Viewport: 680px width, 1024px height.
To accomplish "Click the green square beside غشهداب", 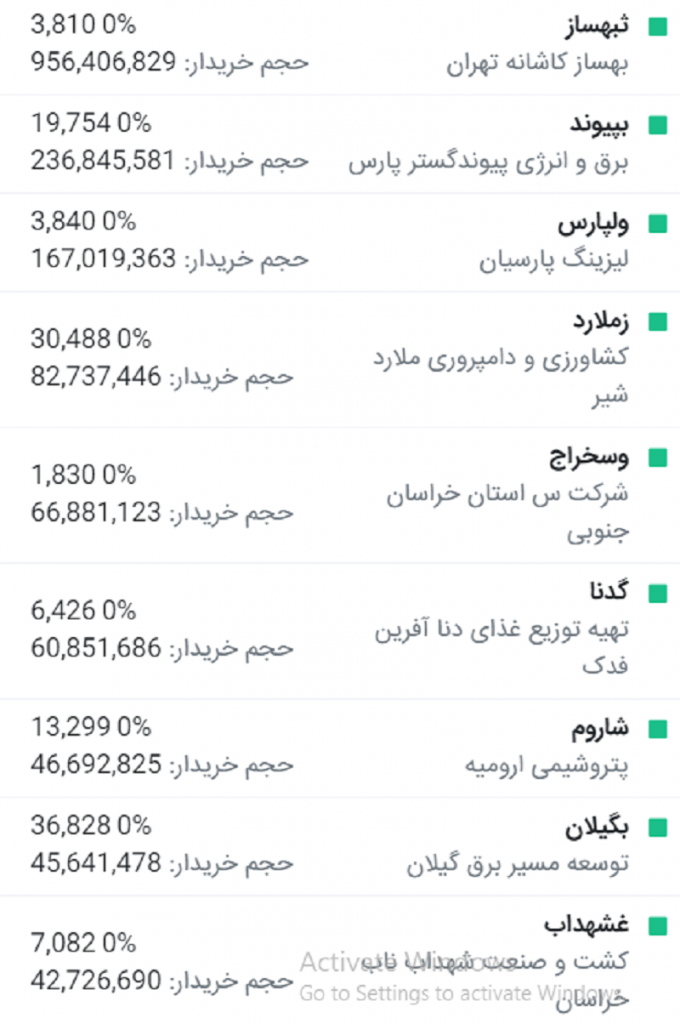I will click(657, 925).
